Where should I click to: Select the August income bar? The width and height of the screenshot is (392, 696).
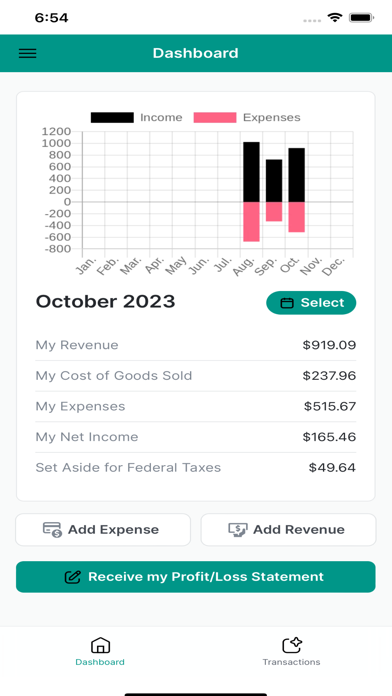251,172
